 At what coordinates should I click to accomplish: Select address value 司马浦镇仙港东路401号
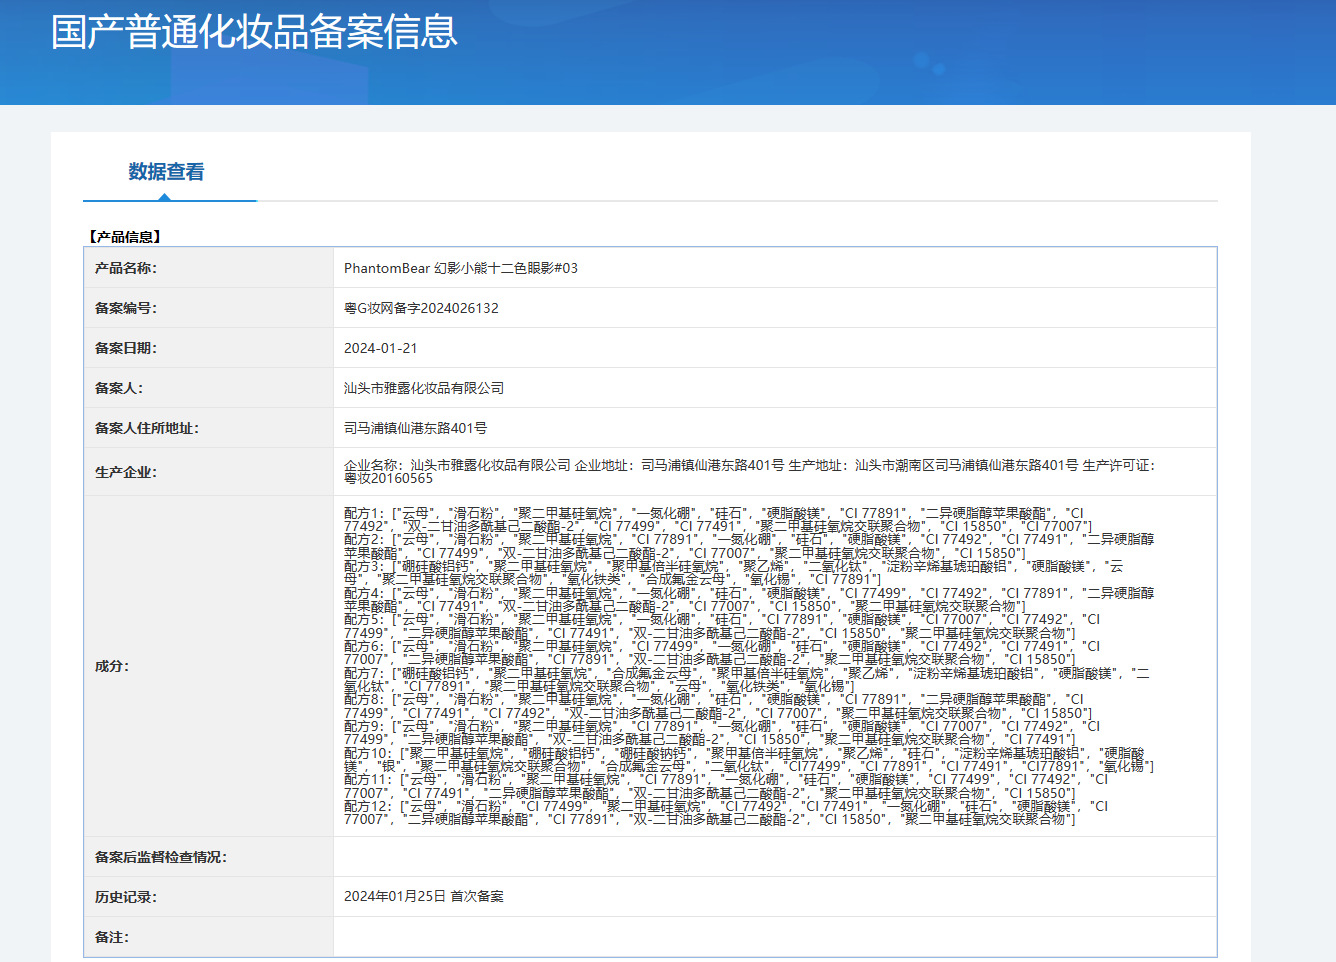tap(415, 428)
